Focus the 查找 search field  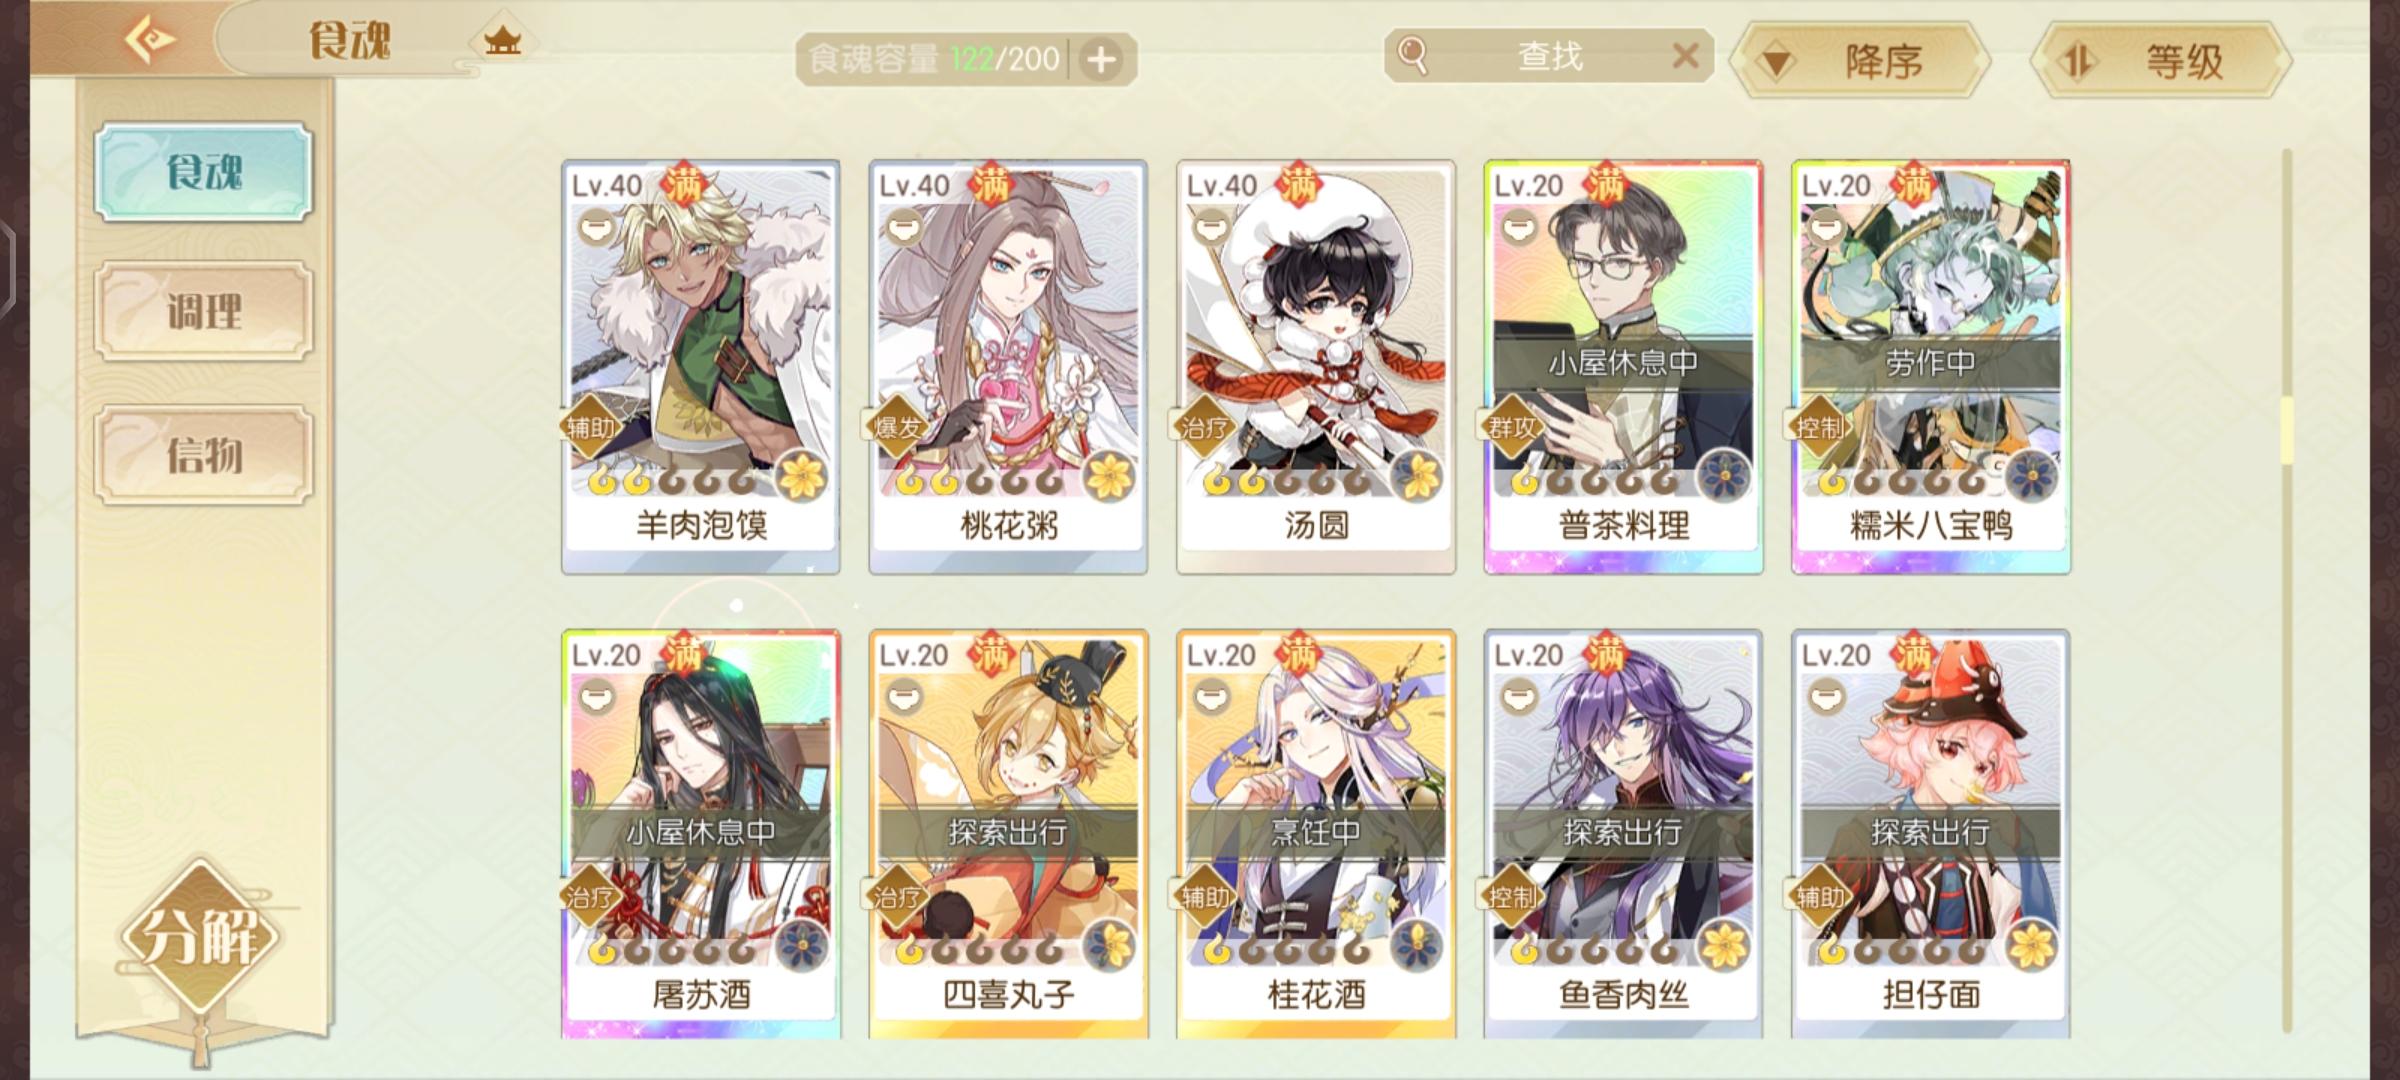coord(1550,56)
